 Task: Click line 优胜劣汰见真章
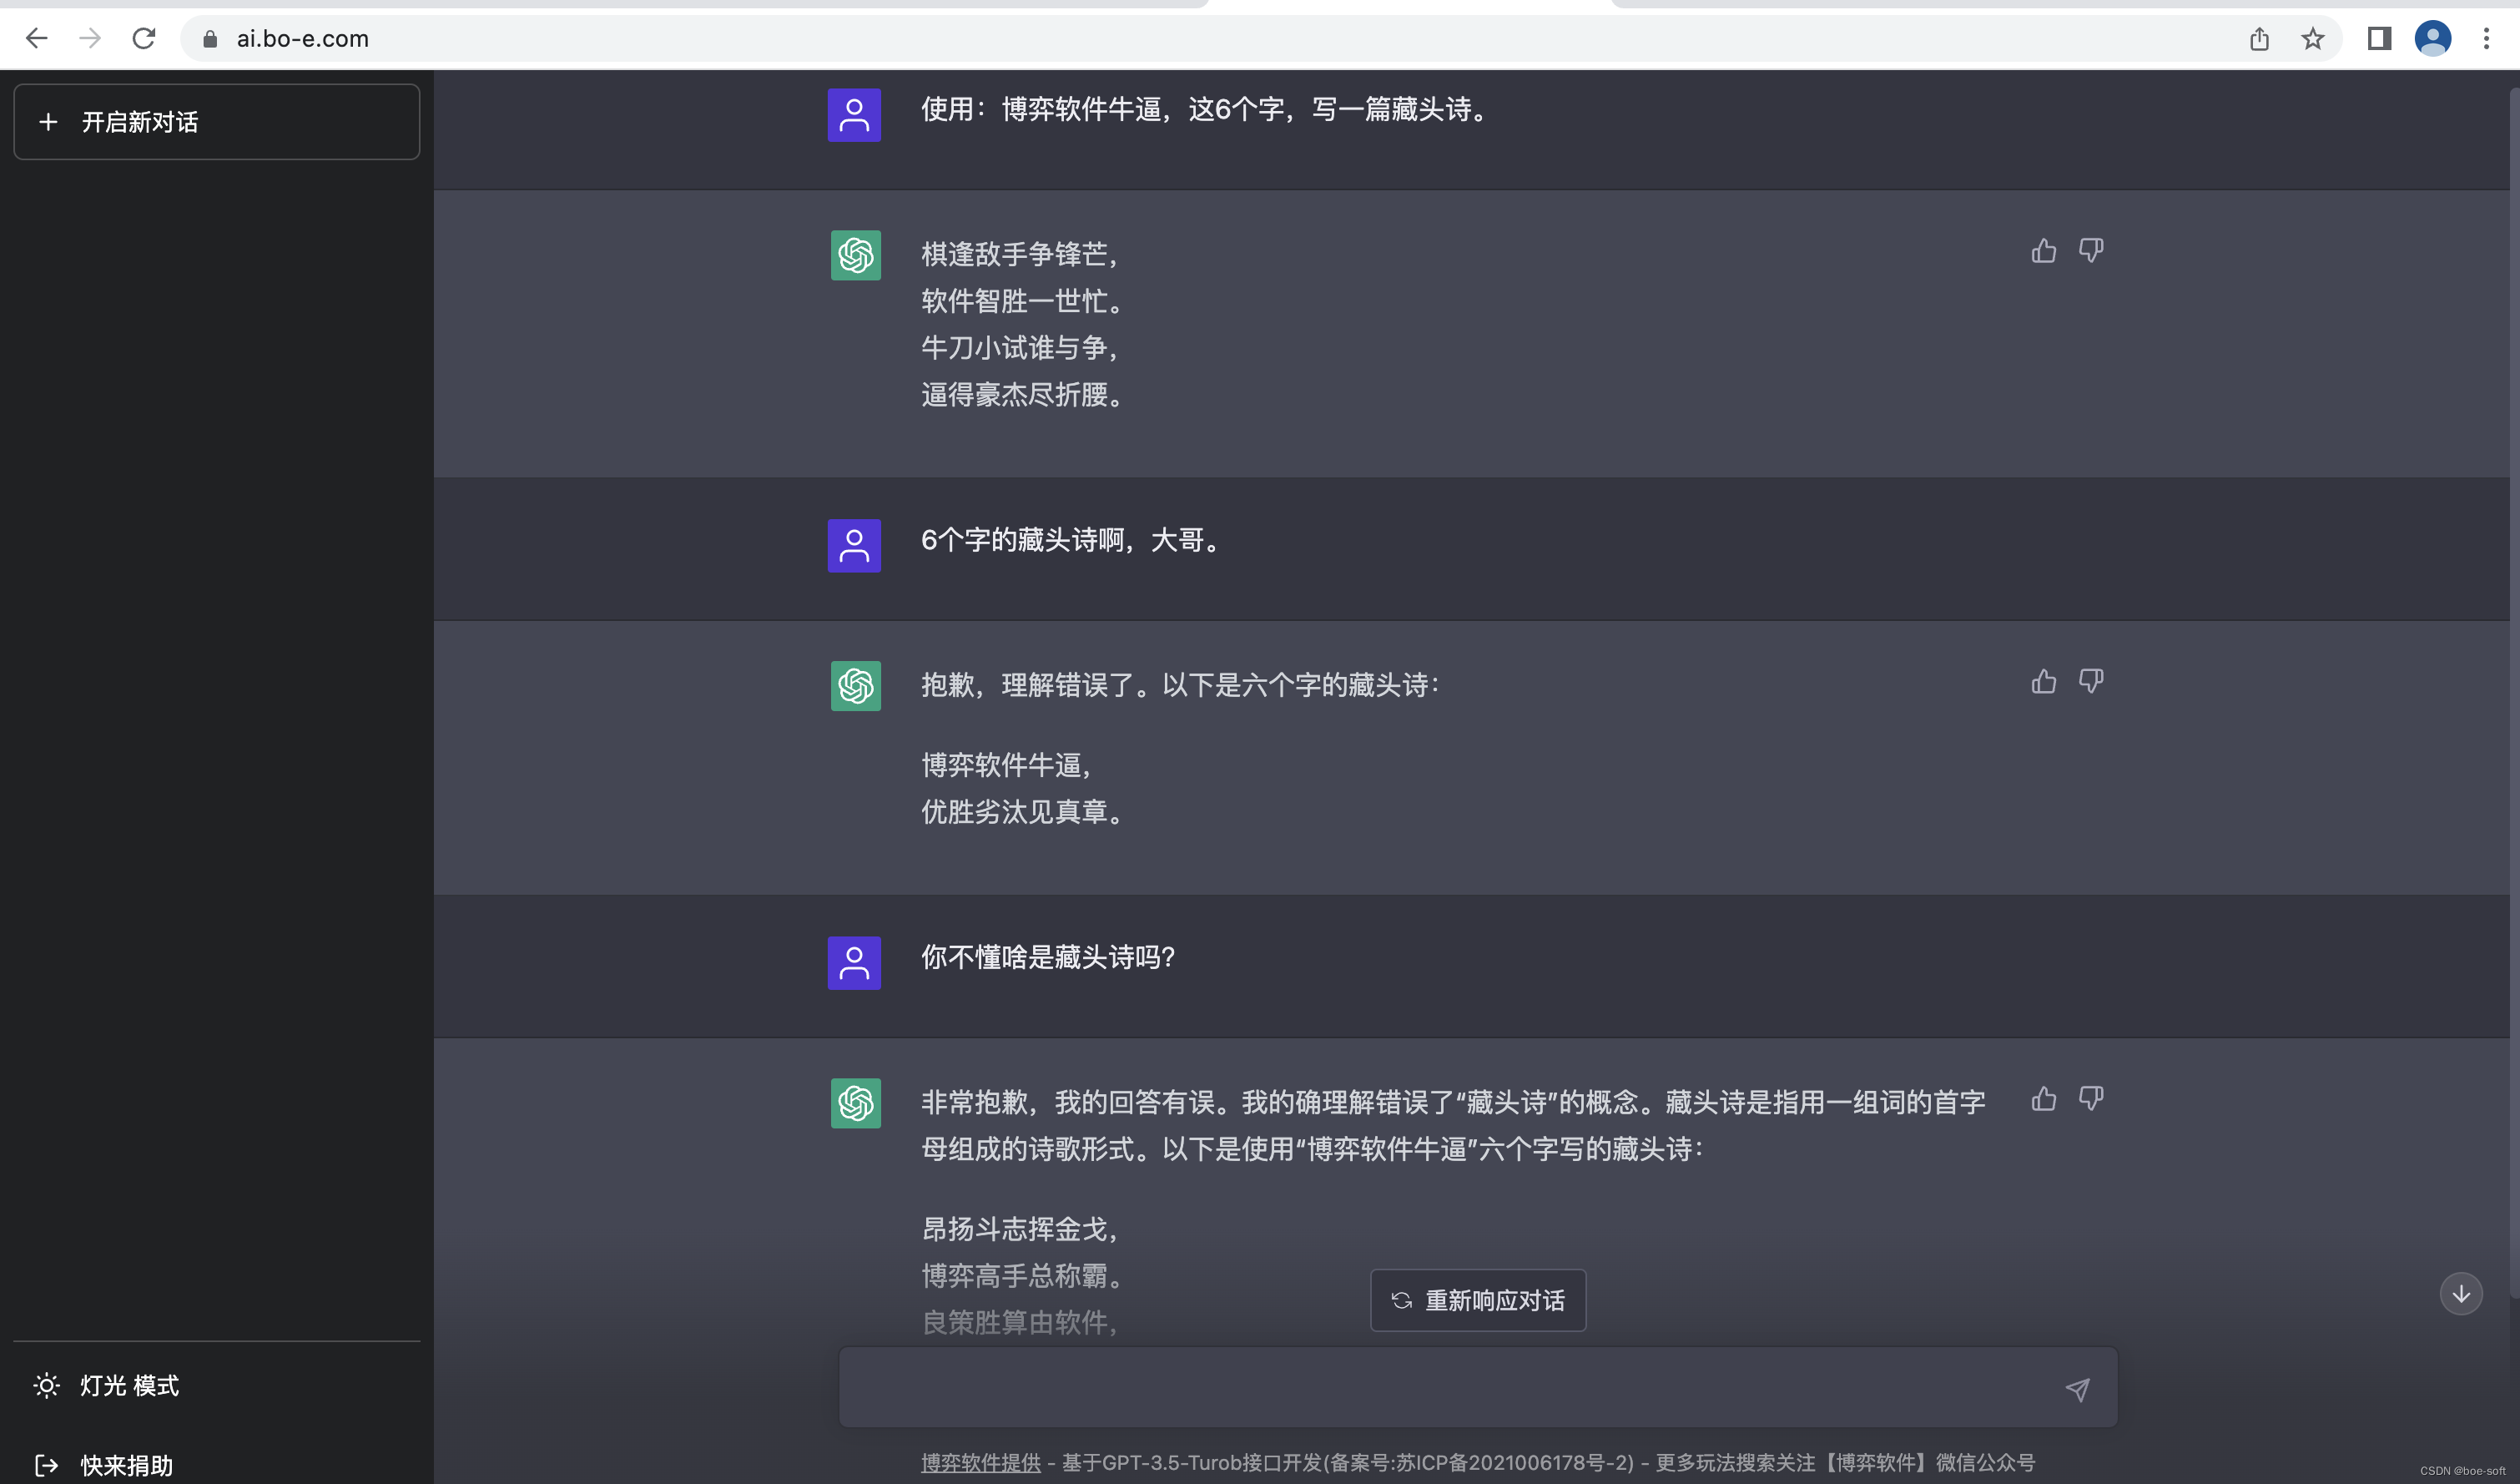1022,812
